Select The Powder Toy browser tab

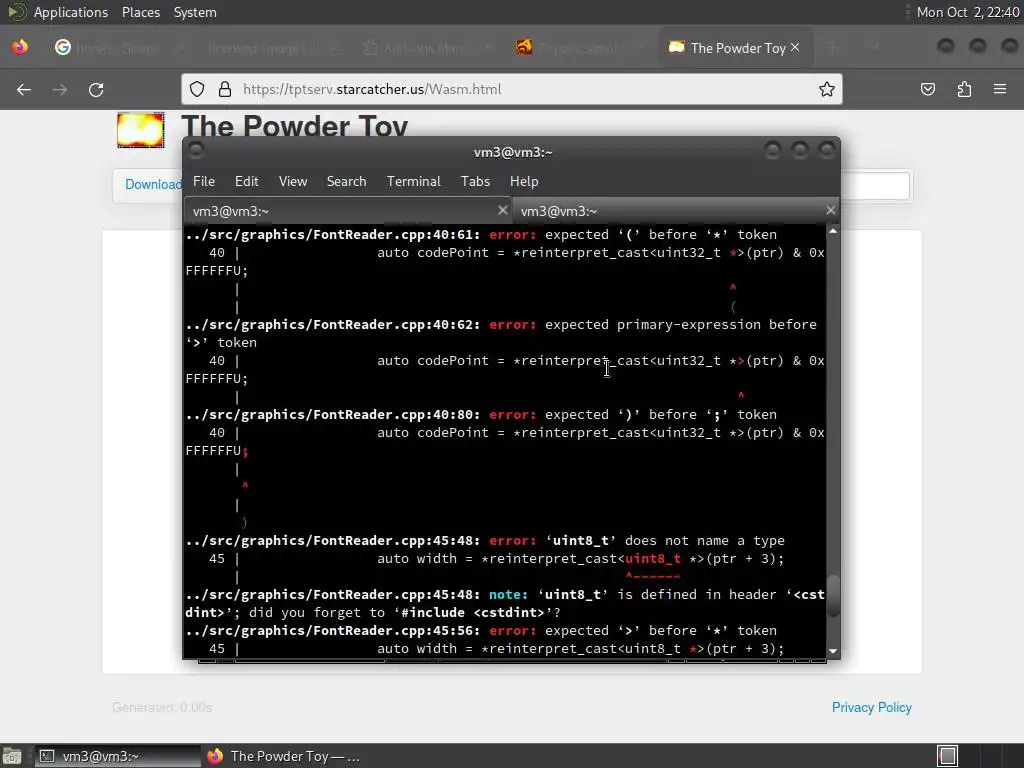tap(735, 48)
